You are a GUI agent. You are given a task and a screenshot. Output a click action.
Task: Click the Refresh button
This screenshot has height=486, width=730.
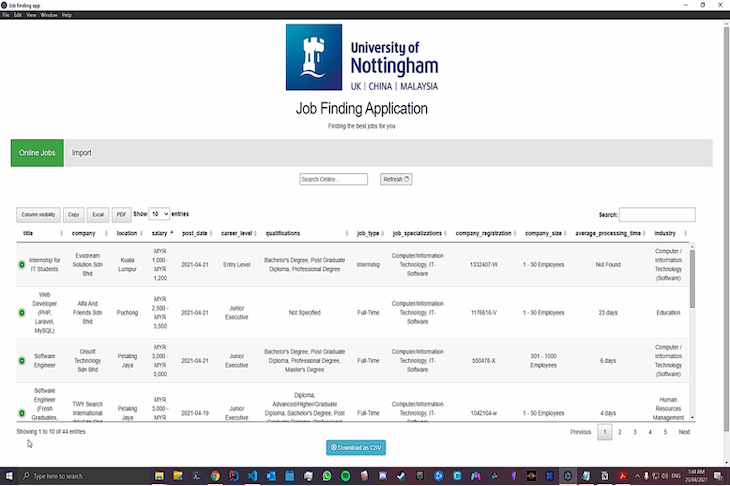point(396,179)
